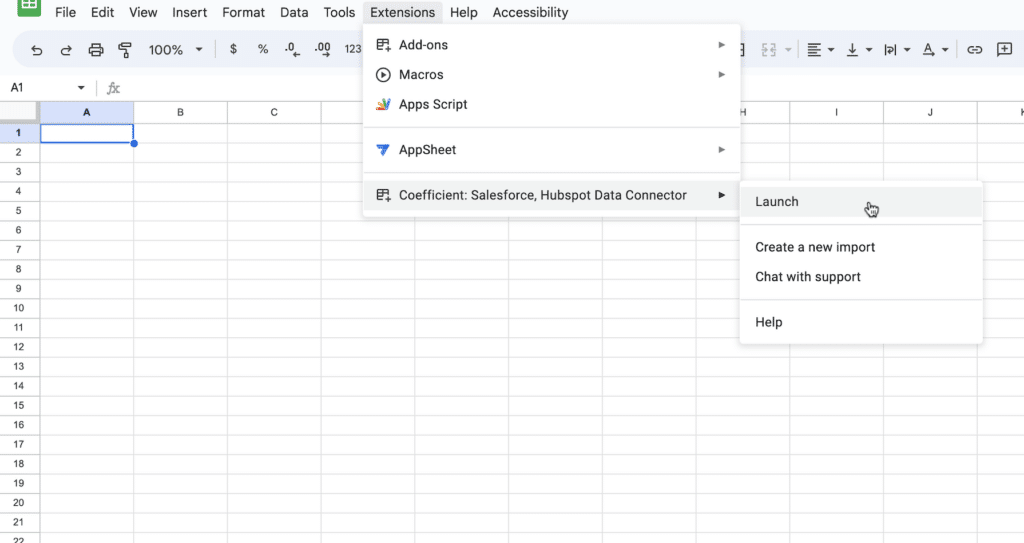The width and height of the screenshot is (1024, 543).
Task: Click the text rotation icon
Action: (x=928, y=50)
